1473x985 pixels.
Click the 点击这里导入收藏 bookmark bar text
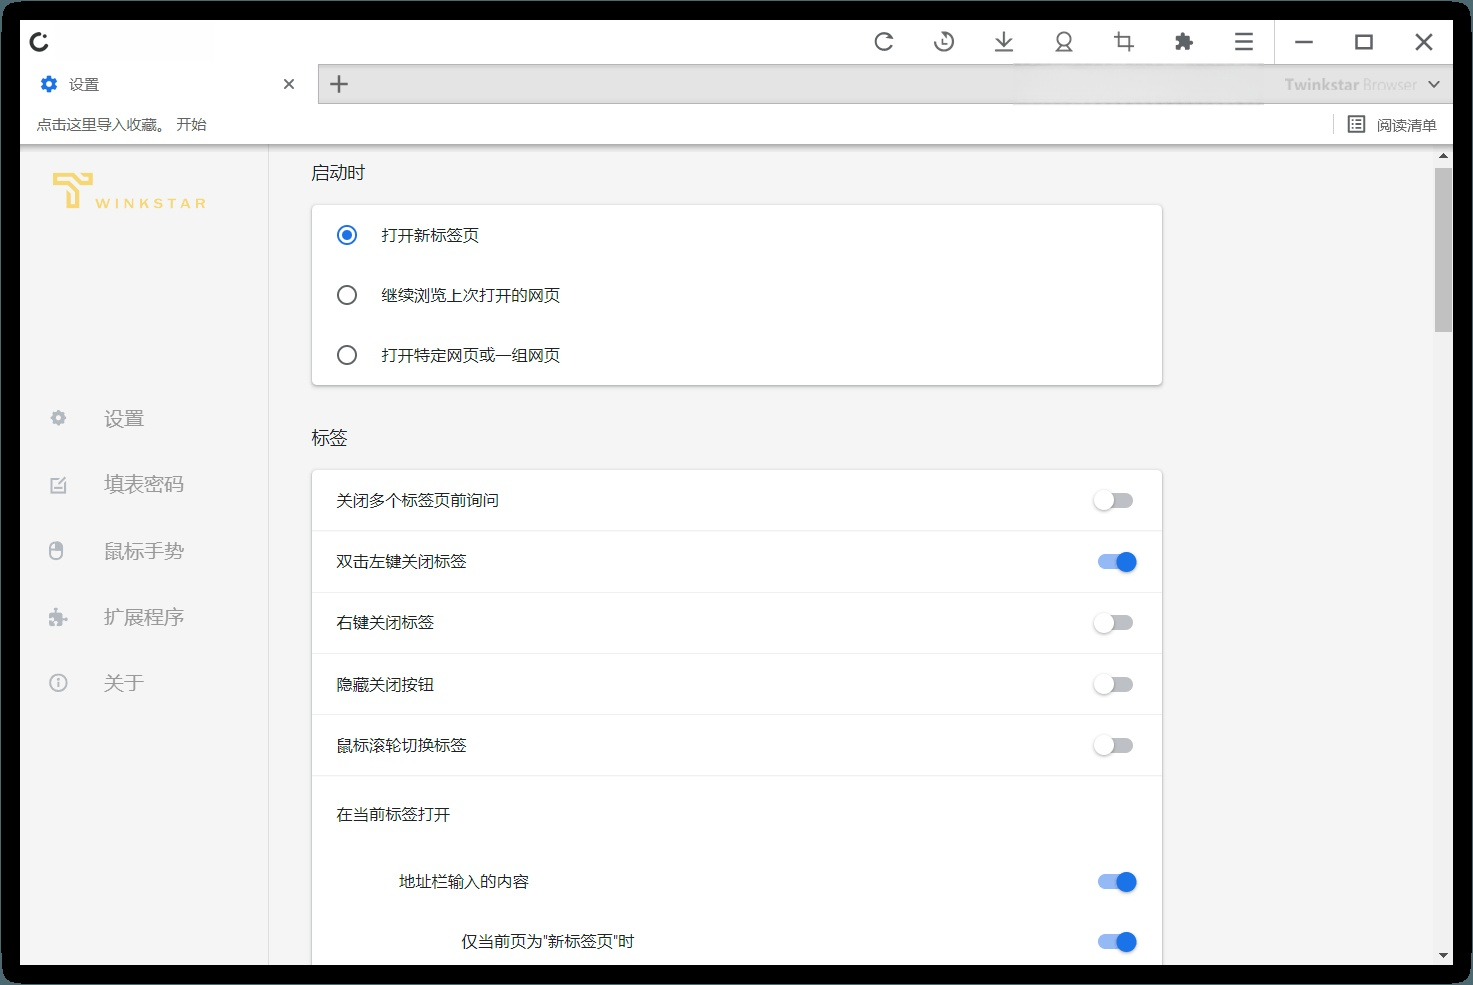99,125
